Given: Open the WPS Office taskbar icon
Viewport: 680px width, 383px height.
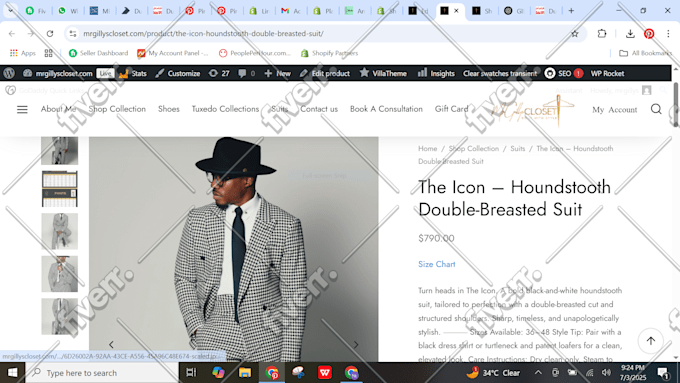Looking at the screenshot, I should pyautogui.click(x=325, y=373).
